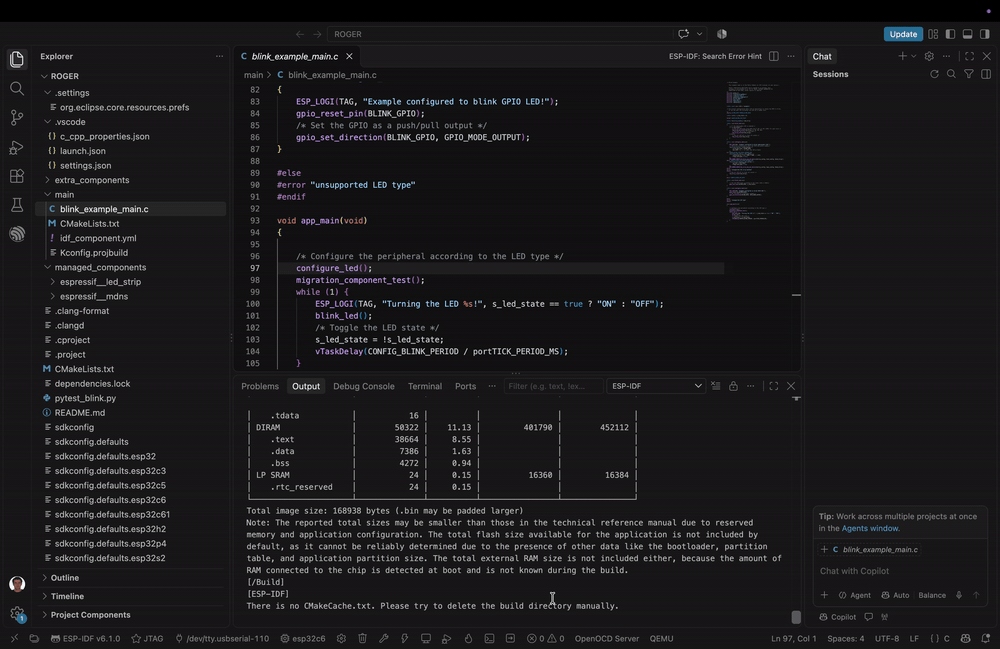The image size is (1000, 649).
Task: Toggle the bottom panel layout icon
Action: point(967,34)
